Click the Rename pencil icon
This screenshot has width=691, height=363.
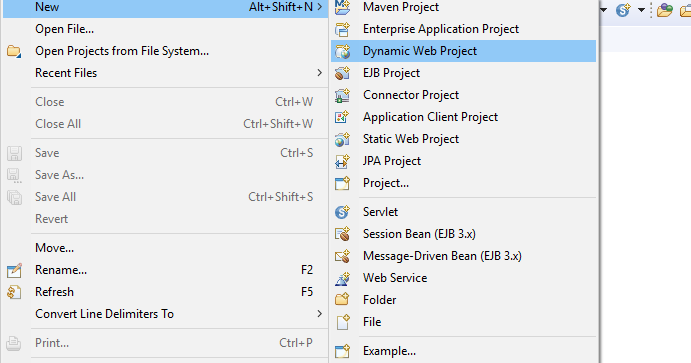tap(14, 270)
